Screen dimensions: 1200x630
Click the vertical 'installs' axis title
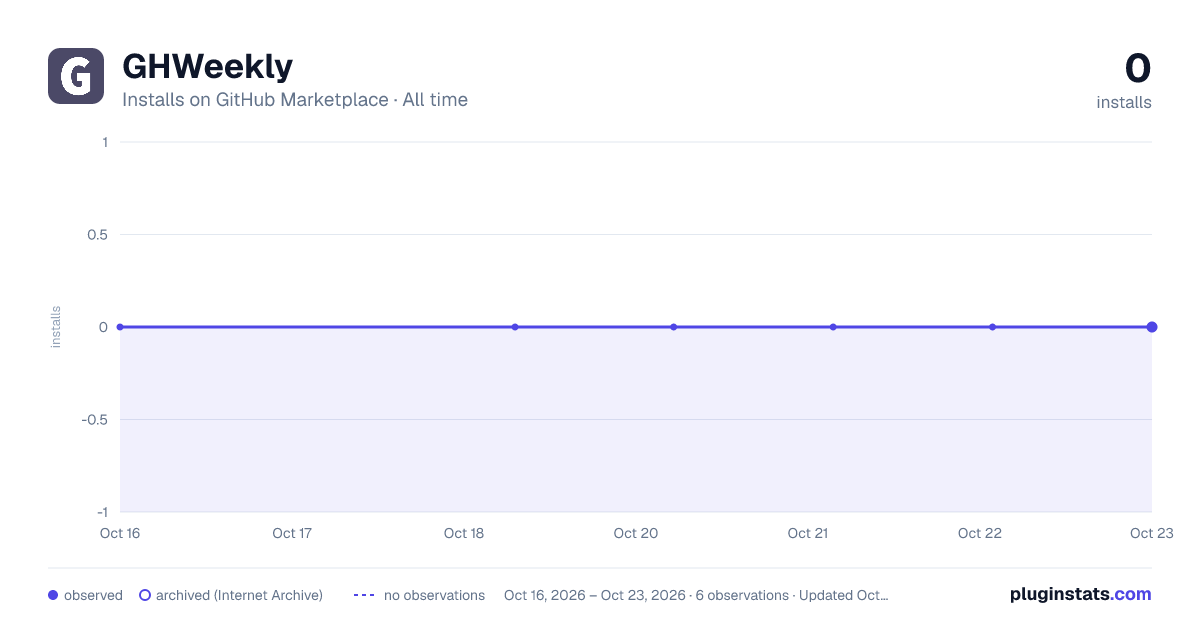56,327
